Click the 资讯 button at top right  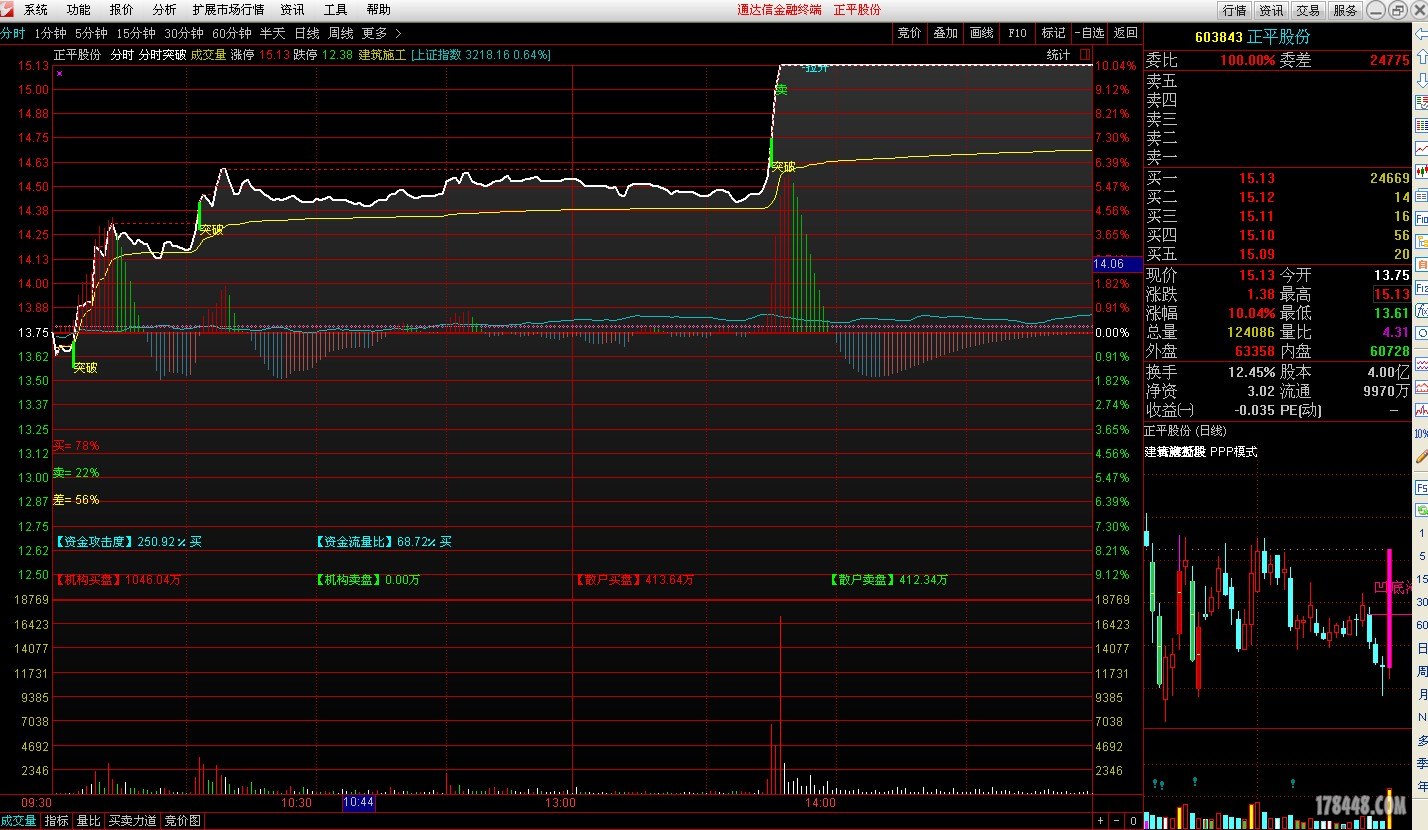tap(1271, 10)
